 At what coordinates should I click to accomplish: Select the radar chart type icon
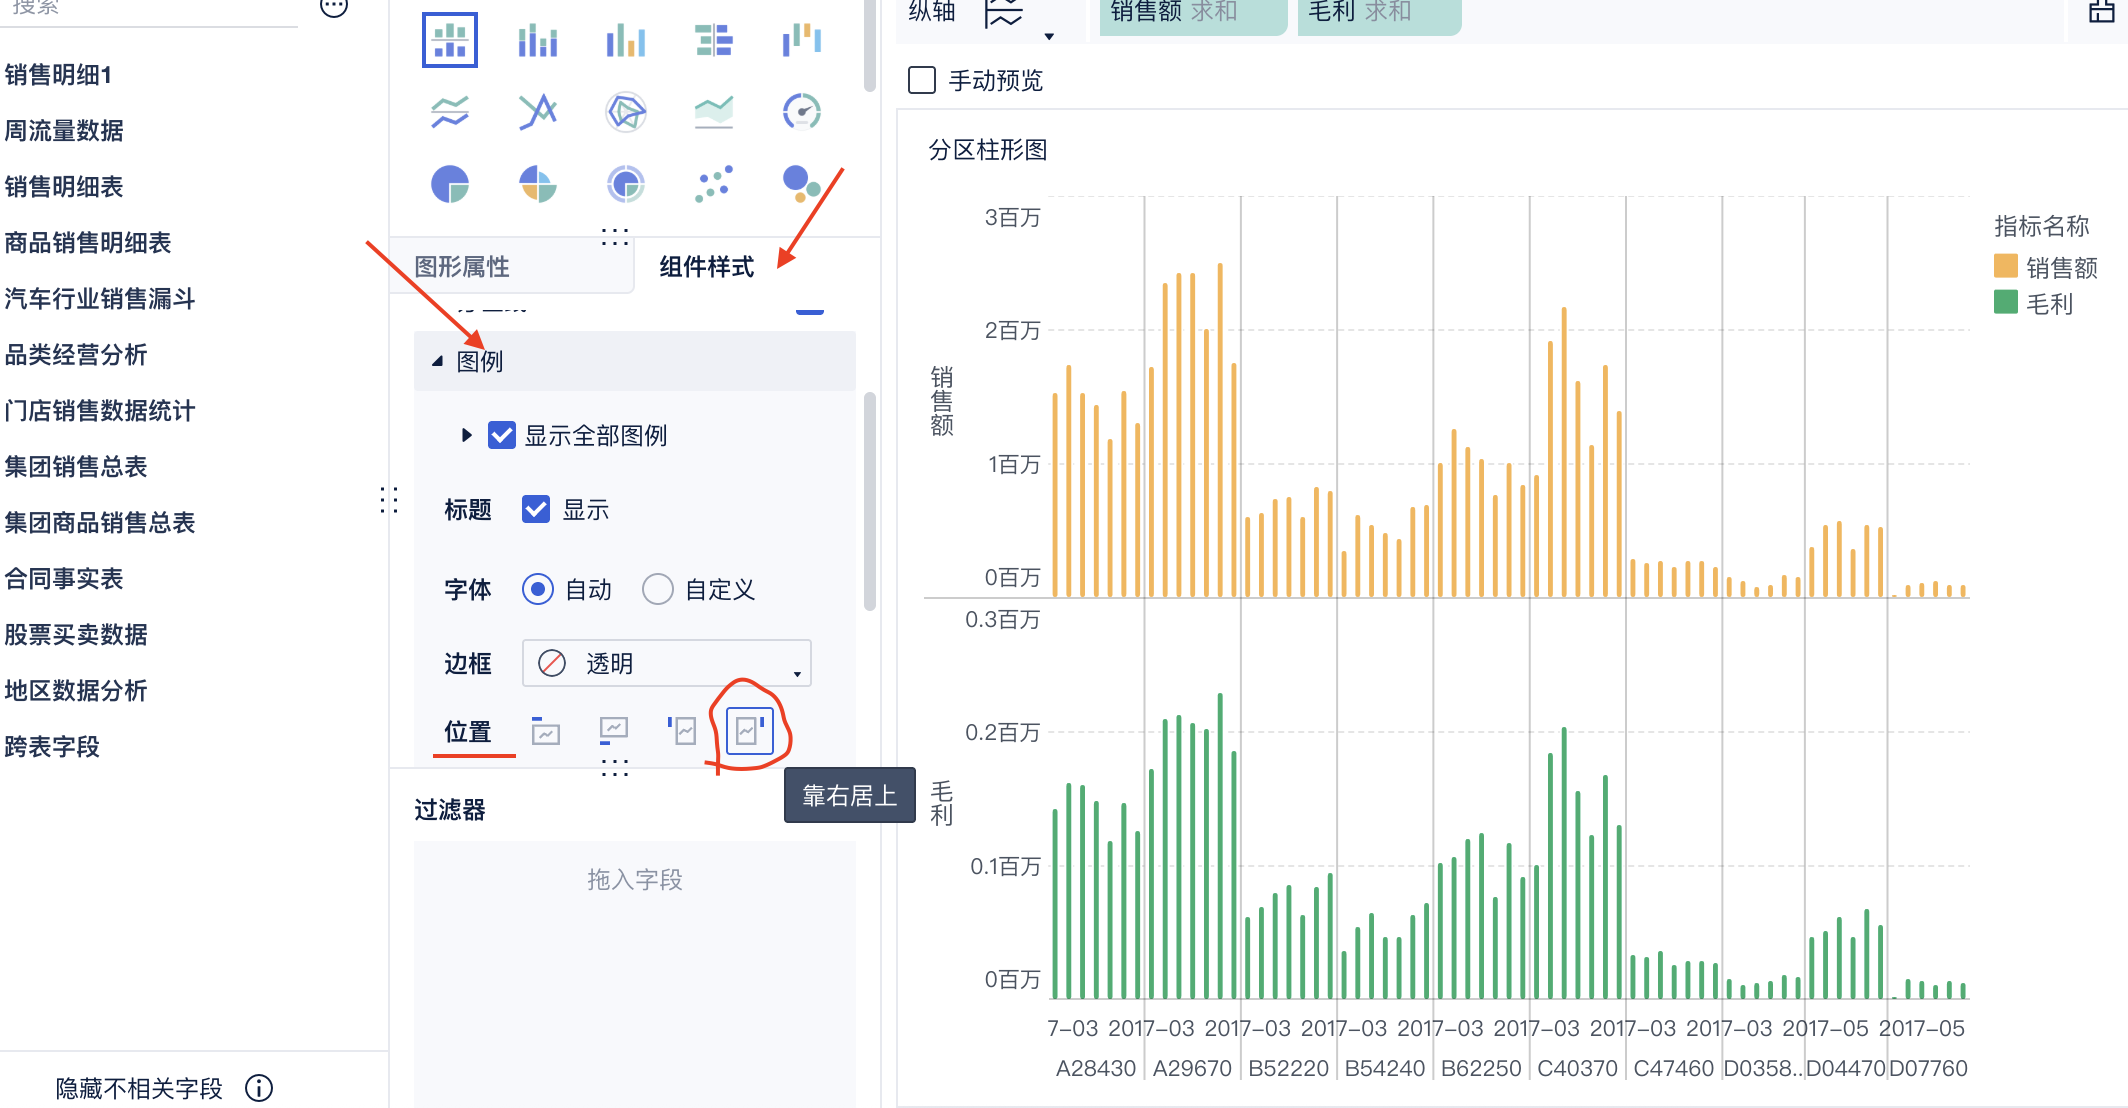pos(626,112)
